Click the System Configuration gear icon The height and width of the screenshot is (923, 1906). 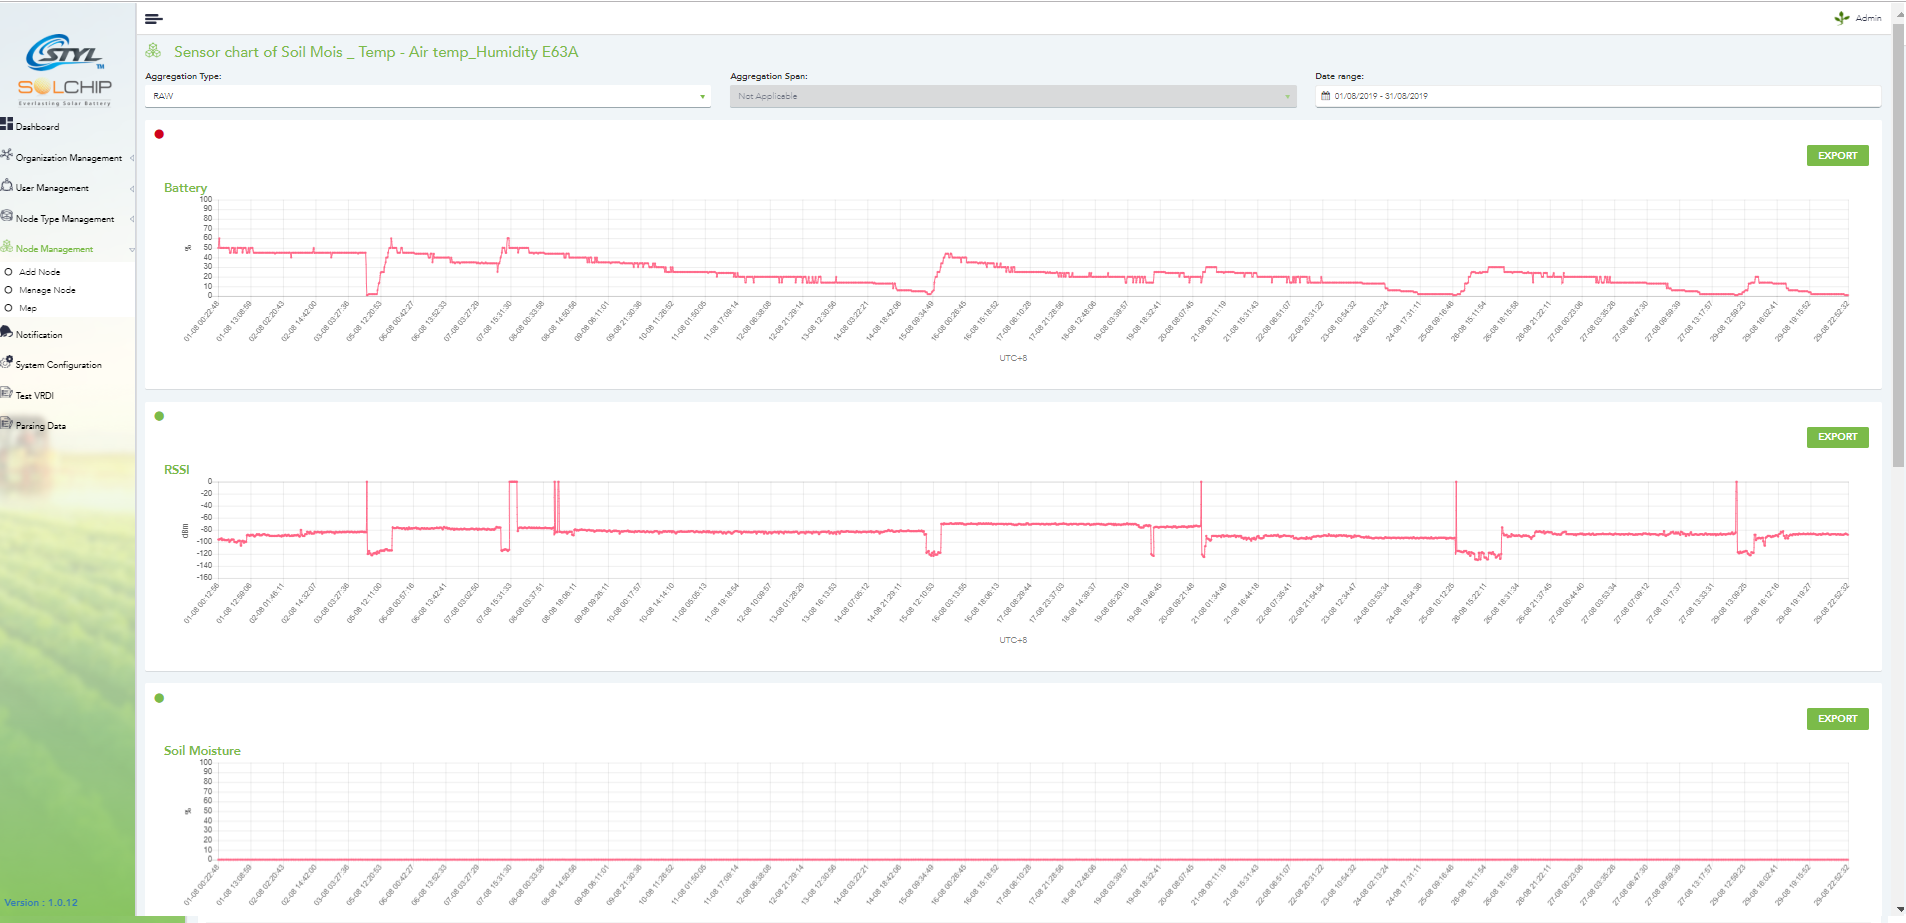coord(7,362)
